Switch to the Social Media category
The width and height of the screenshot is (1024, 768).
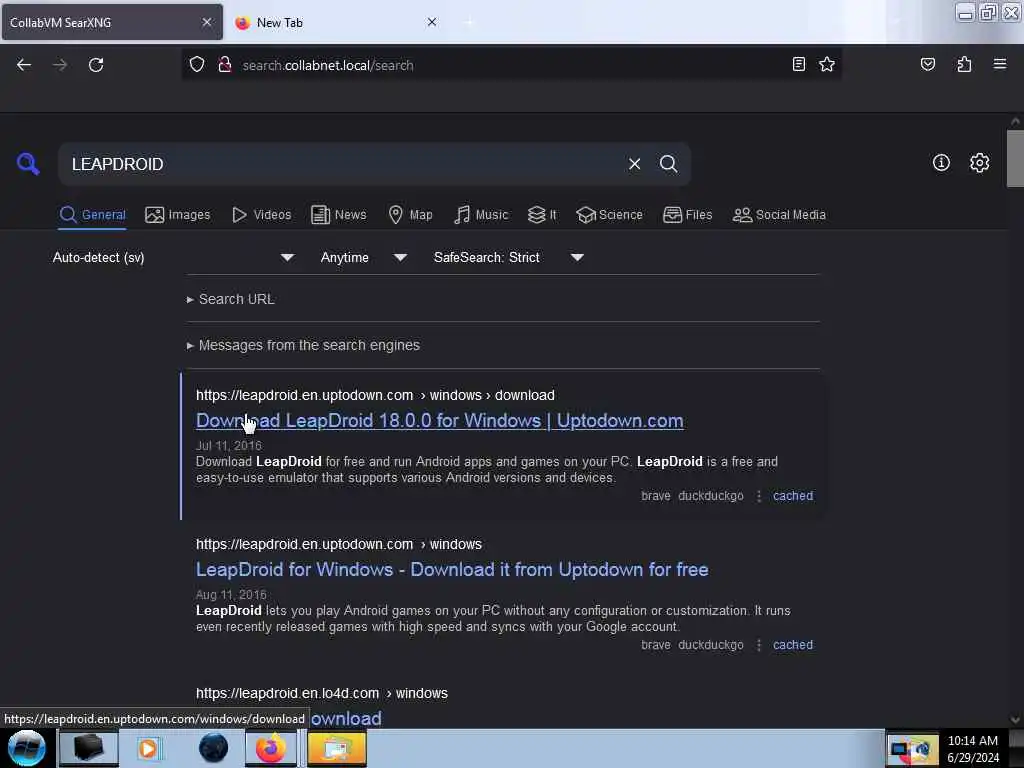778,215
